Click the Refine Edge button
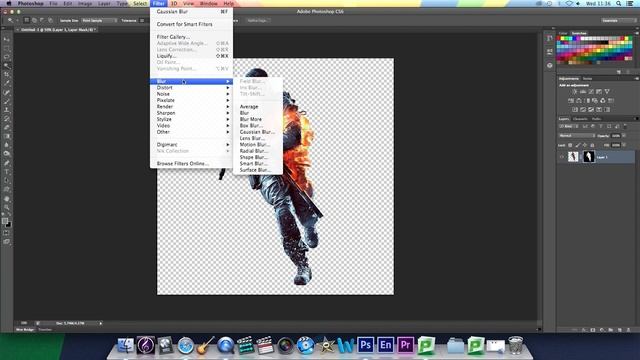The height and width of the screenshot is (360, 640). pyautogui.click(x=257, y=20)
